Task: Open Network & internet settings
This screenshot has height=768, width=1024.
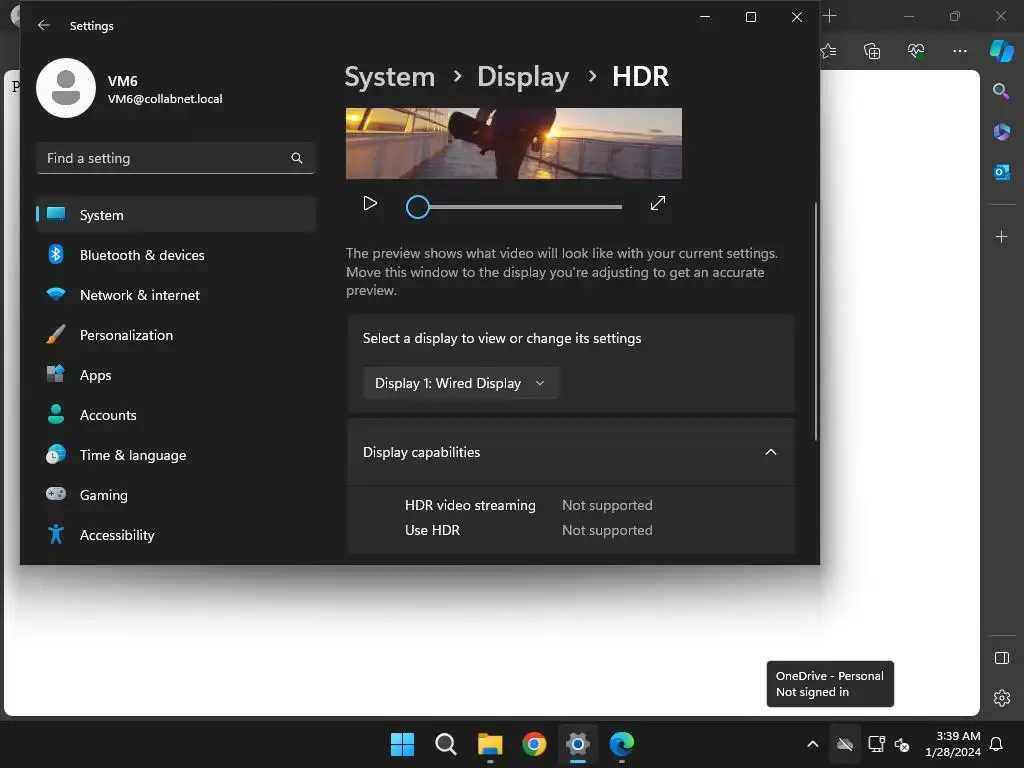Action: (176, 295)
